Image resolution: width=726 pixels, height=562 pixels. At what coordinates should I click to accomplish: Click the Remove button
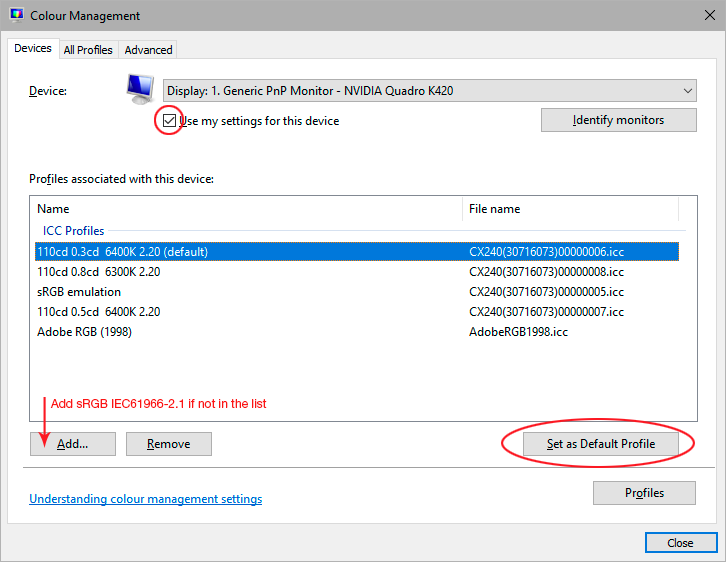(168, 444)
